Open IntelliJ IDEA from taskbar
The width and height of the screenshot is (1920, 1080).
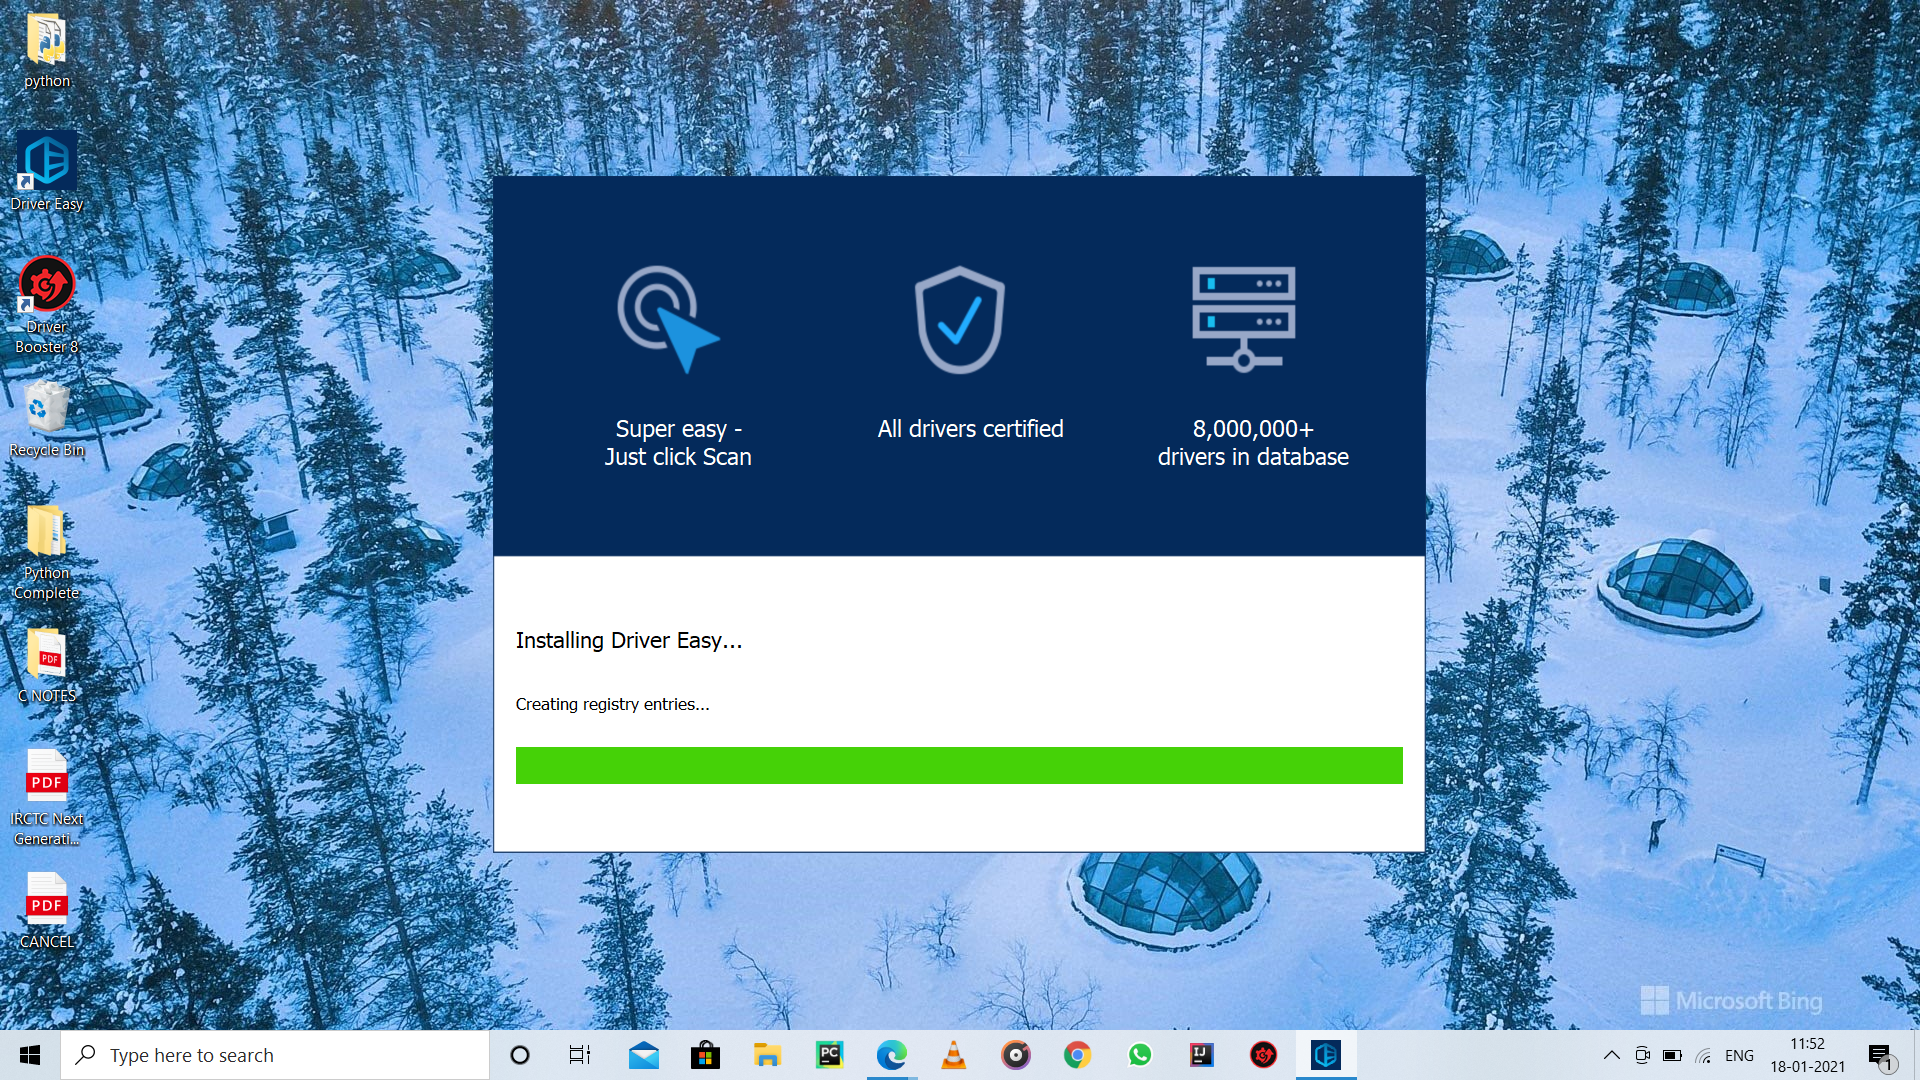coord(1201,1055)
